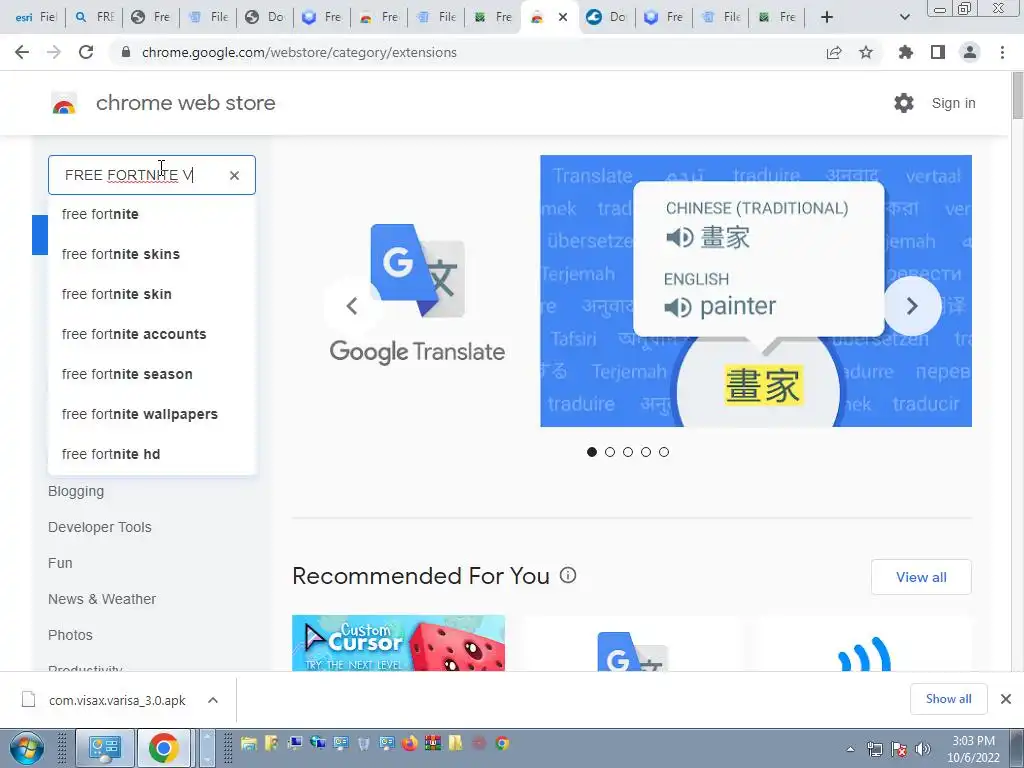The height and width of the screenshot is (768, 1024).
Task: Open the Firefox icon in the taskbar quick launch
Action: 409,743
